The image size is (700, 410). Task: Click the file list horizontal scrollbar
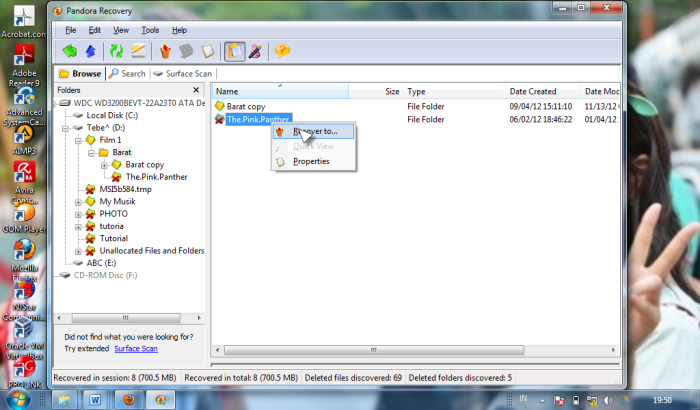(x=374, y=350)
